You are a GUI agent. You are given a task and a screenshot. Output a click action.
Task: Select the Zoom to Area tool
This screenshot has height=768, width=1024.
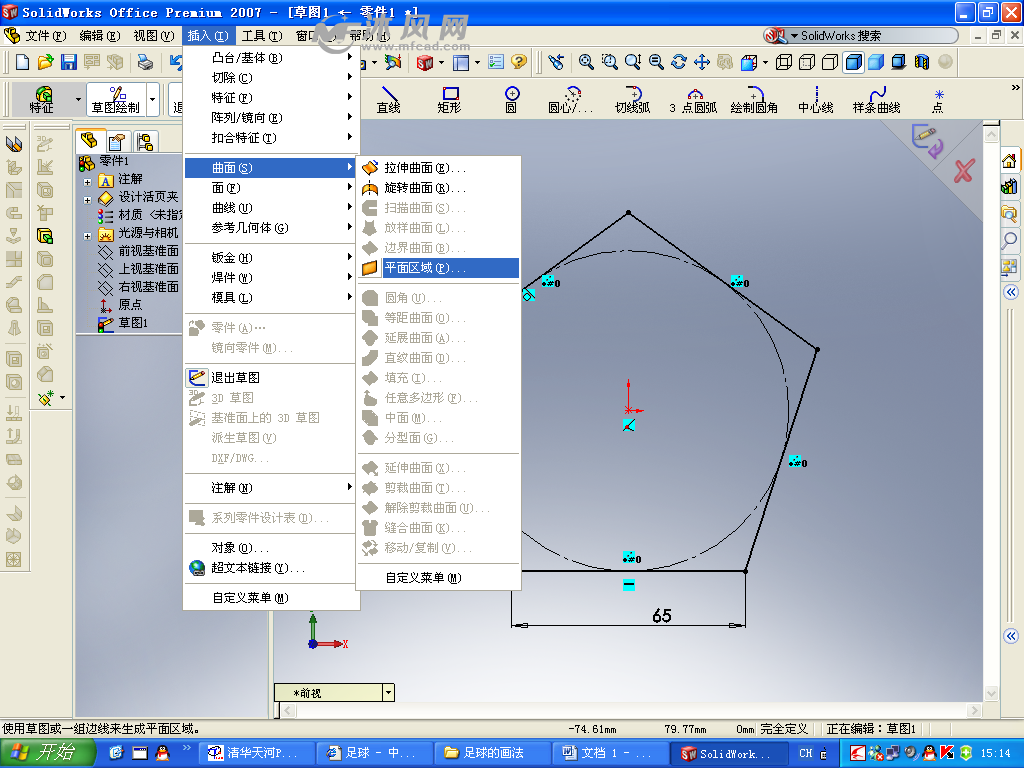tap(609, 62)
